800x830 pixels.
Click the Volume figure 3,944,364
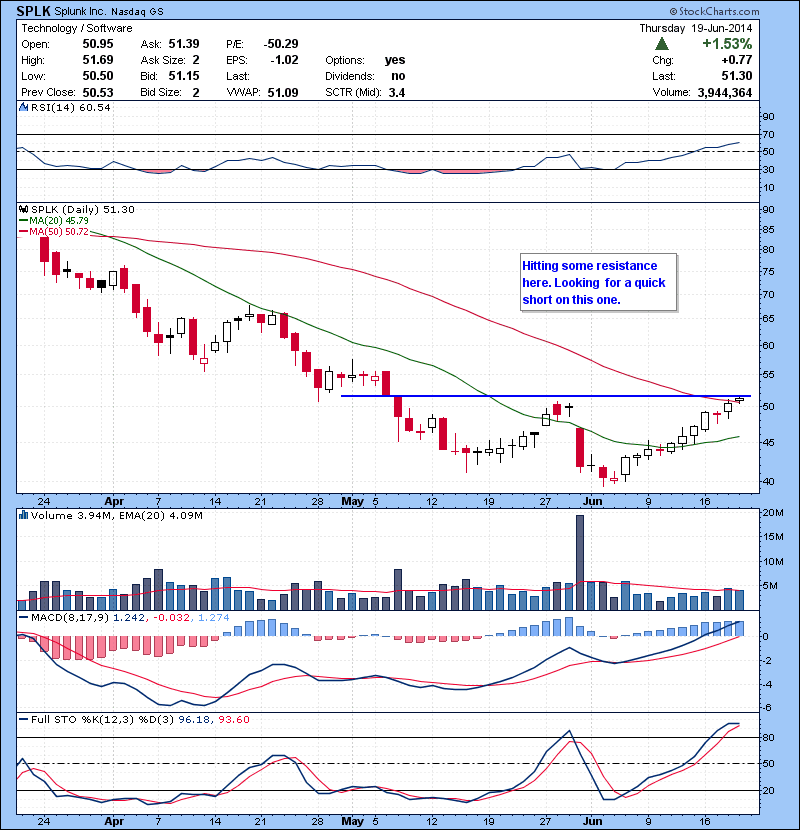click(725, 93)
